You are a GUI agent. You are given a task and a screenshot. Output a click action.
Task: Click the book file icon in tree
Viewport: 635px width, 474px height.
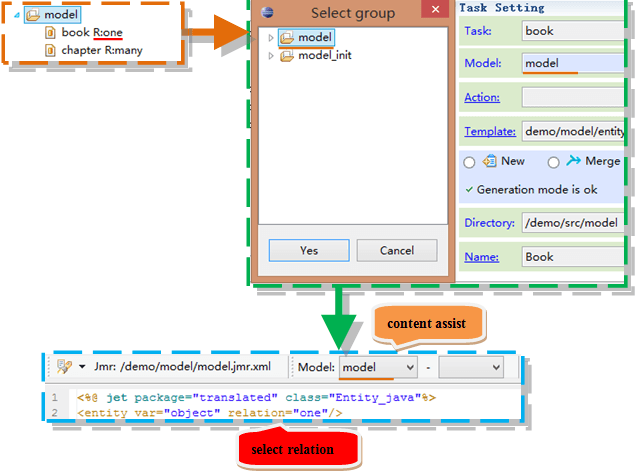(50, 32)
